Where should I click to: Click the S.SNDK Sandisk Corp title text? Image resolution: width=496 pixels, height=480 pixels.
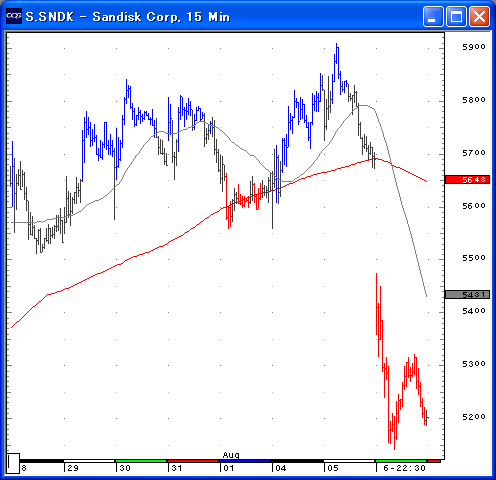click(128, 17)
